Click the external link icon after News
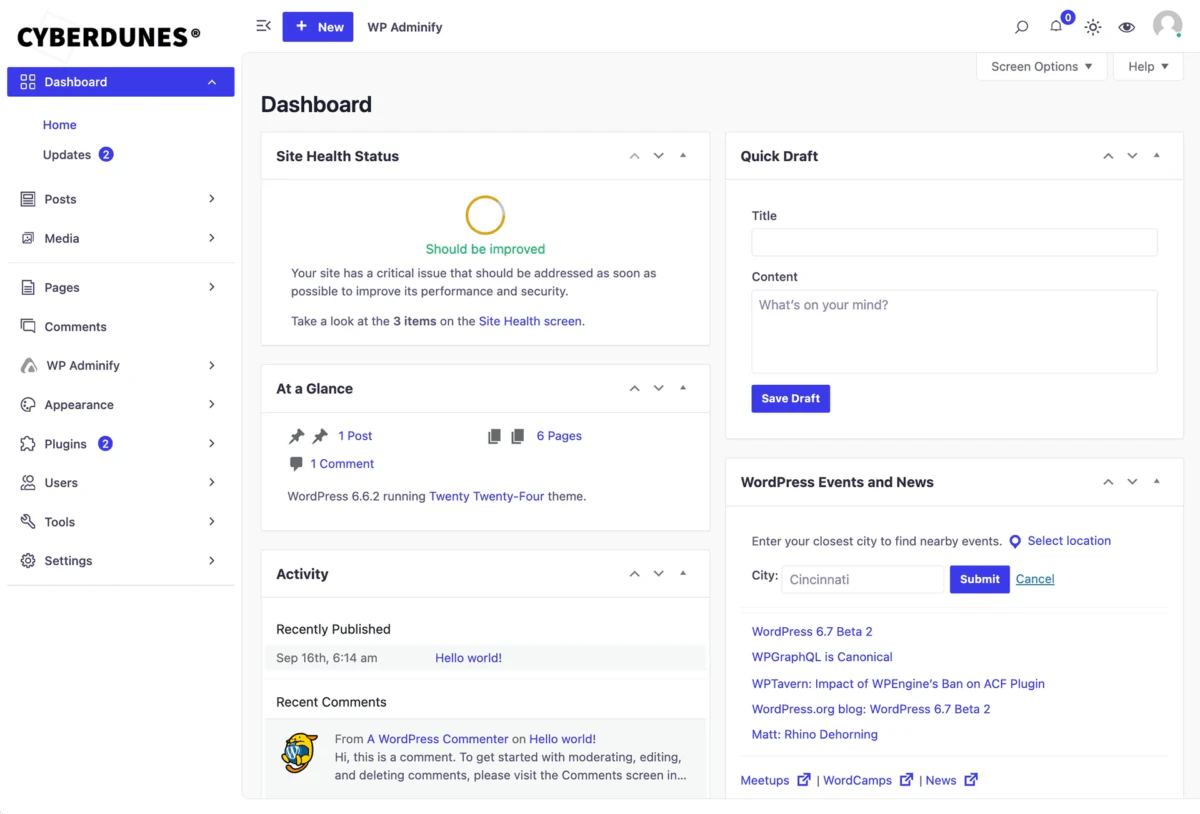Viewport: 1200px width, 814px height. tap(971, 779)
